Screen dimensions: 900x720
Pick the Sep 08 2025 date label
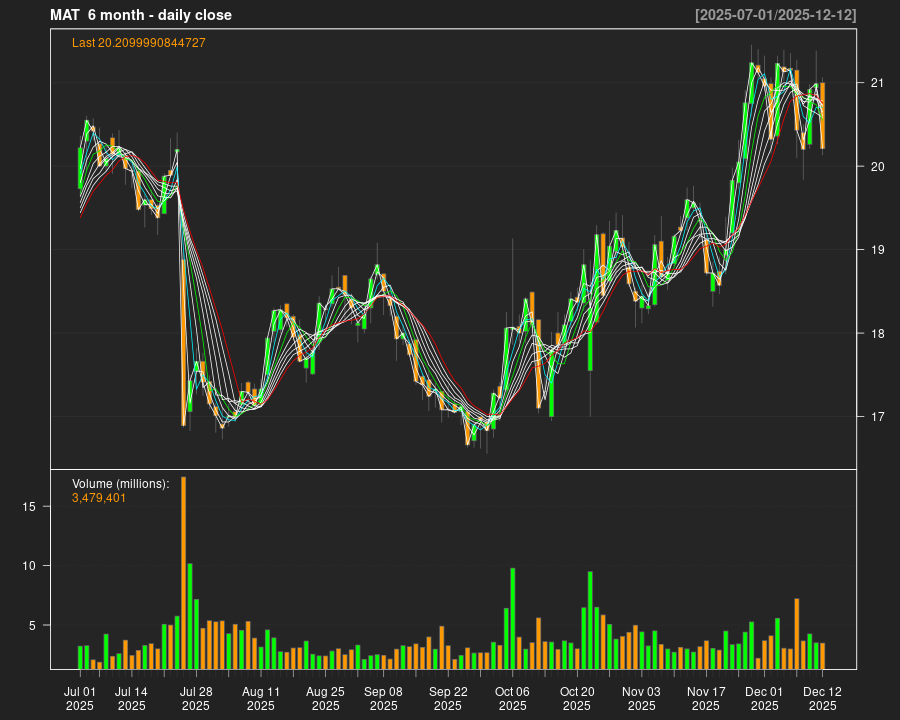point(383,698)
